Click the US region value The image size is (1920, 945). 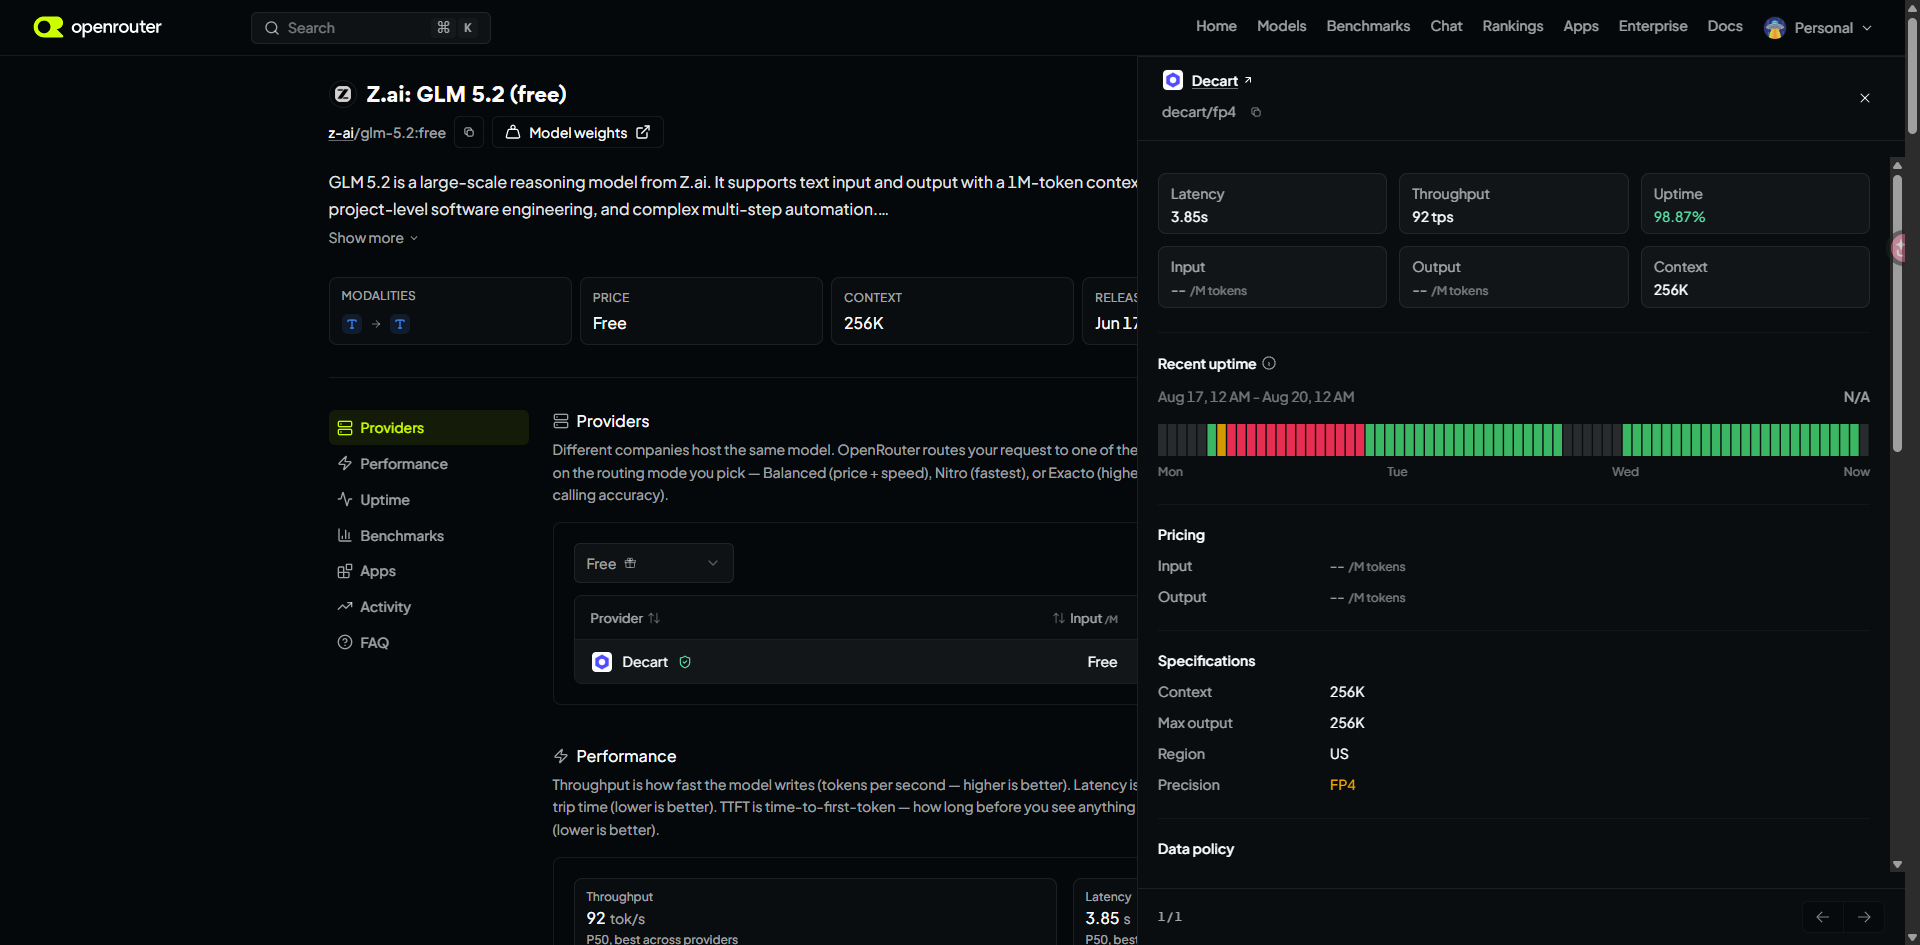[x=1339, y=754]
